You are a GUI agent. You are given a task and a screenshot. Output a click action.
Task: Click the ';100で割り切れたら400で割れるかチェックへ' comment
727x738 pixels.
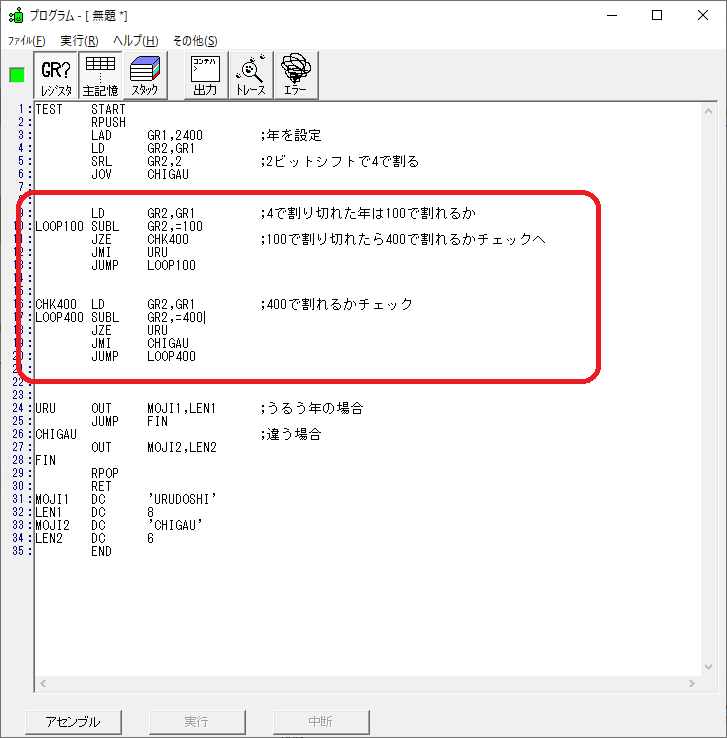(x=403, y=240)
